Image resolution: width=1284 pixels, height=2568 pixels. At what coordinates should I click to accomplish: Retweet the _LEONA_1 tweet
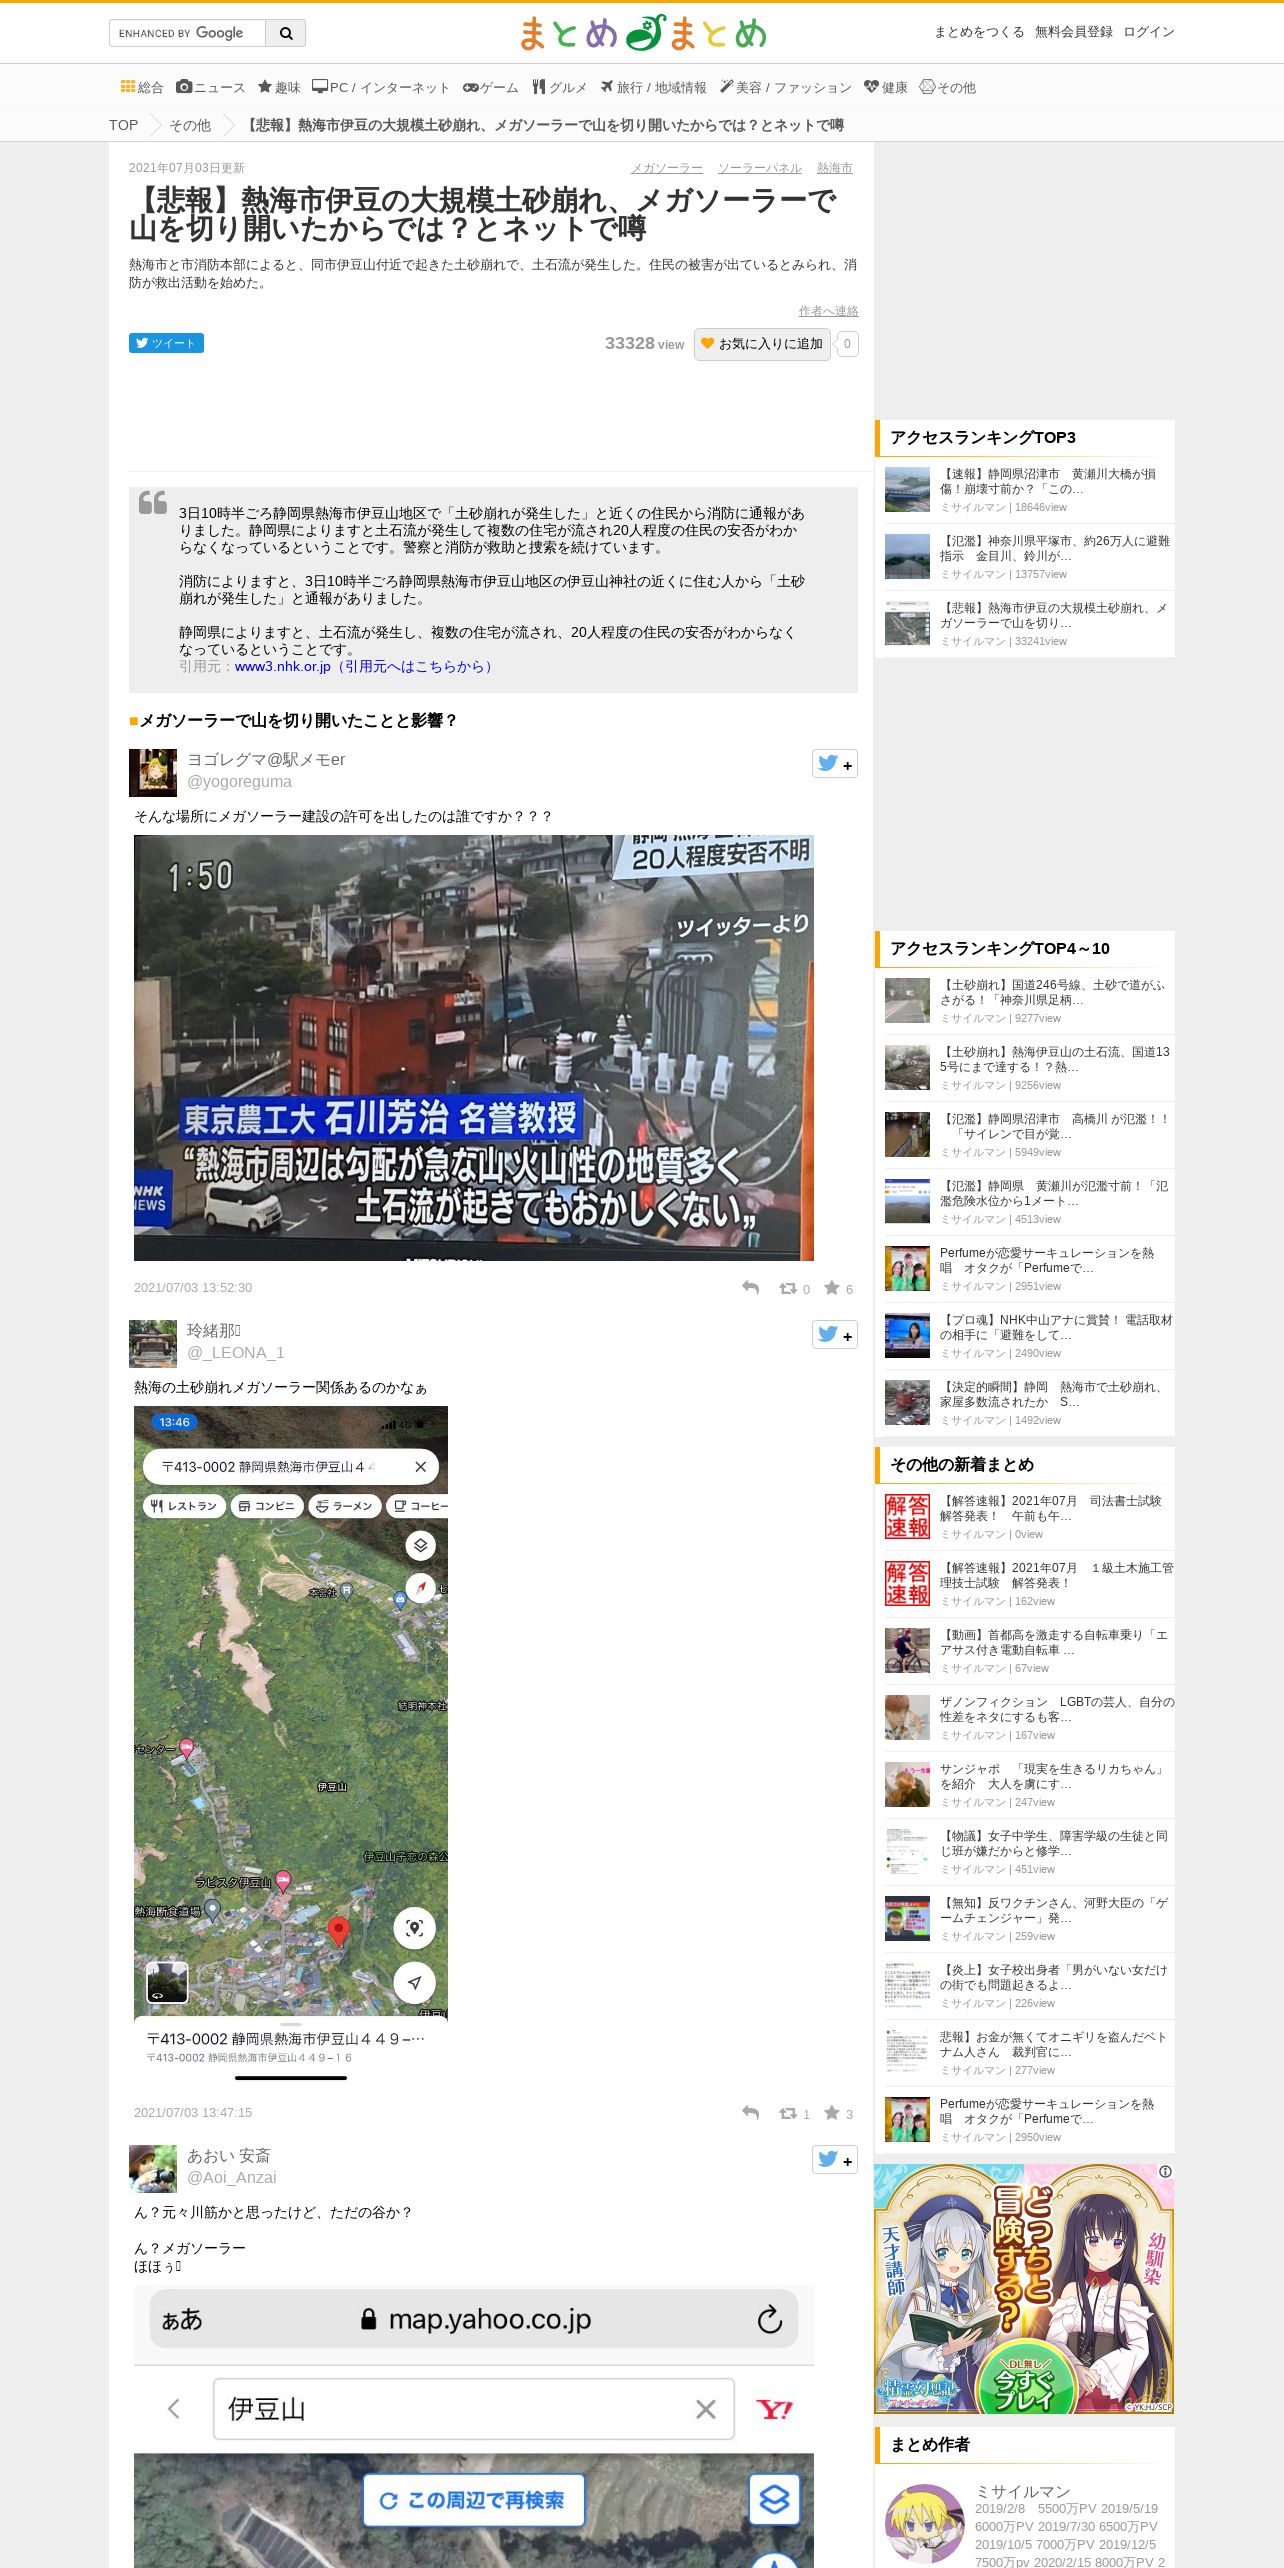pyautogui.click(x=789, y=2113)
